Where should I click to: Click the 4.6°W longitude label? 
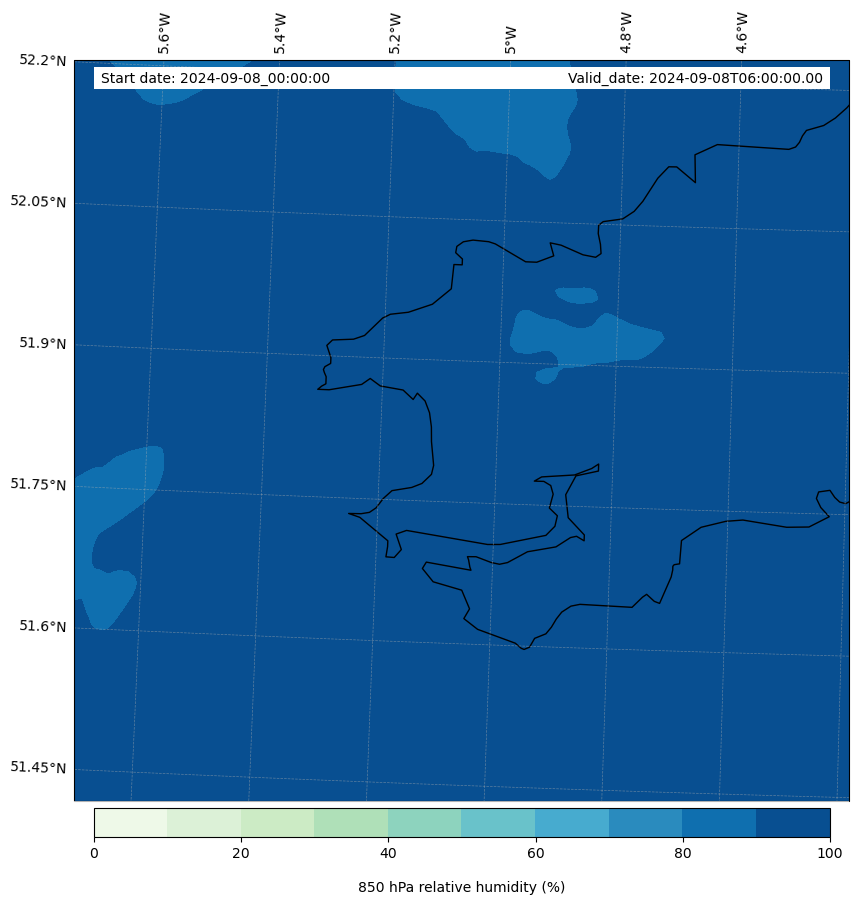[742, 33]
